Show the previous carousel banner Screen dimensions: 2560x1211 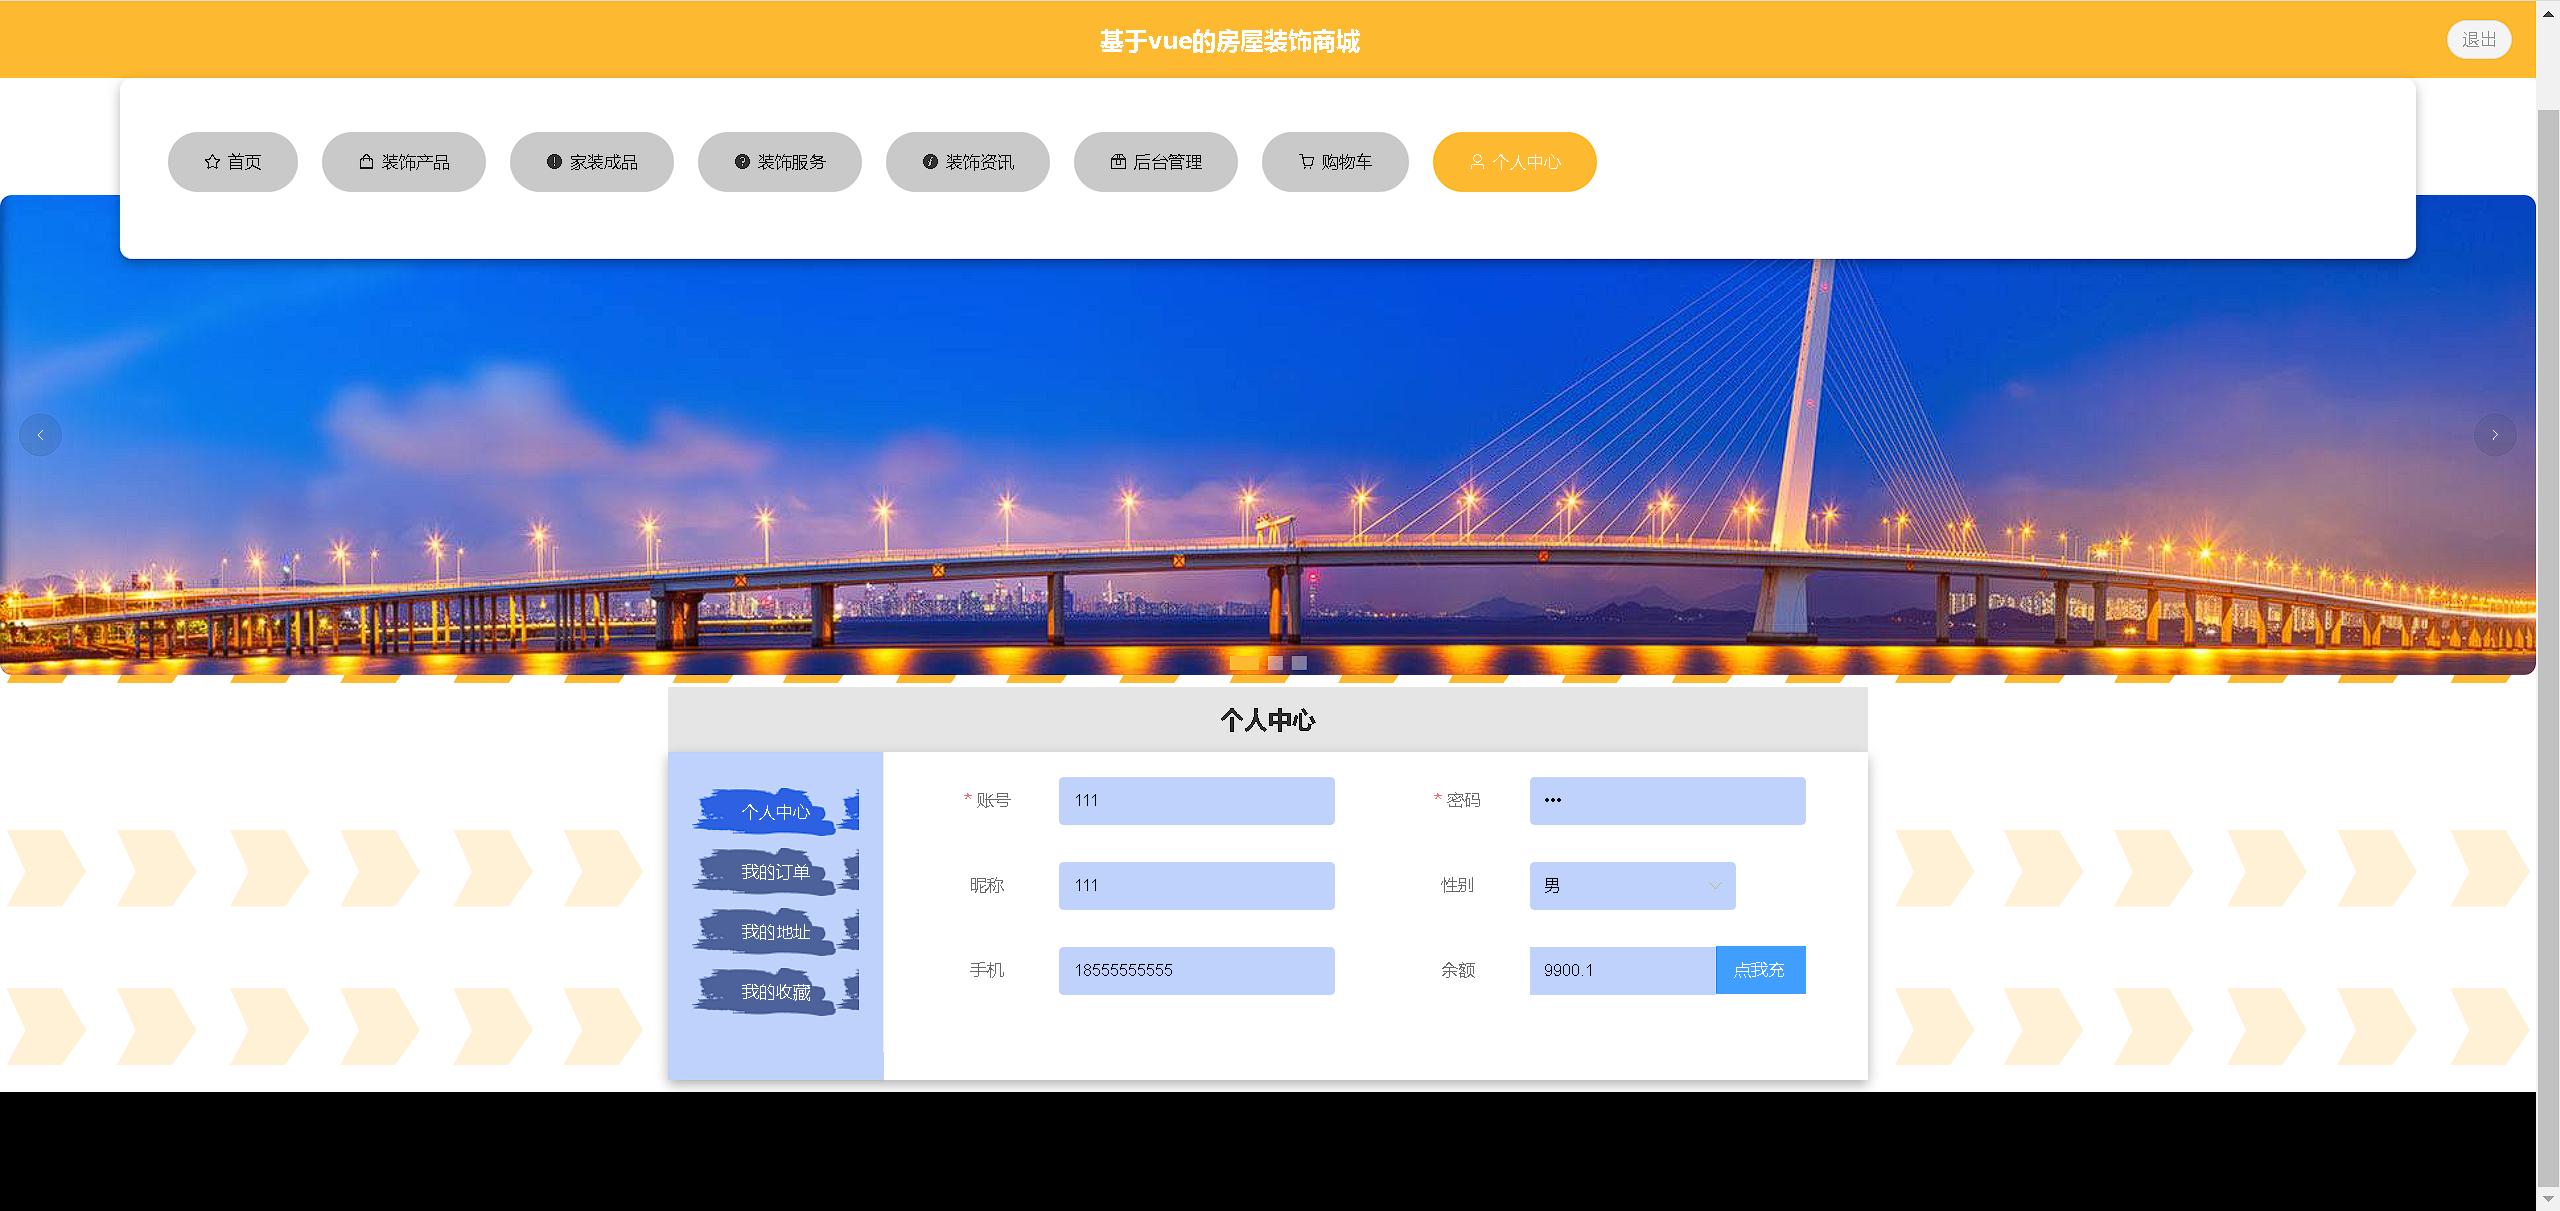click(41, 435)
